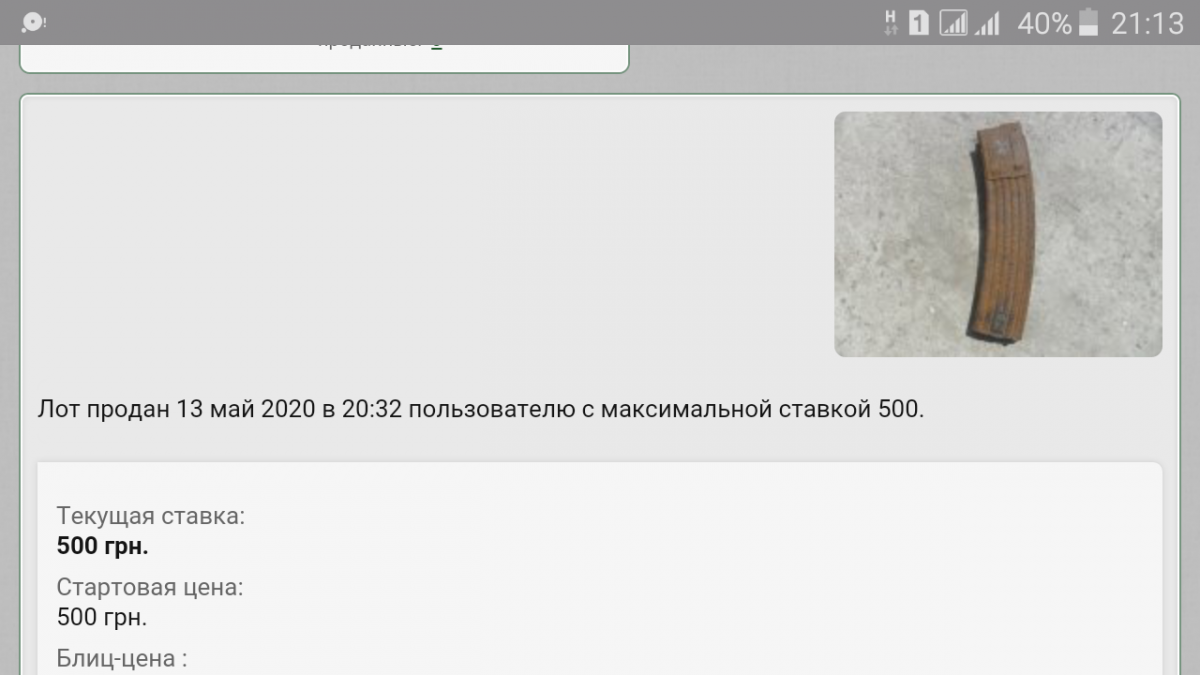Follow the underlined link in top card
The height and width of the screenshot is (675, 1200).
click(x=437, y=44)
